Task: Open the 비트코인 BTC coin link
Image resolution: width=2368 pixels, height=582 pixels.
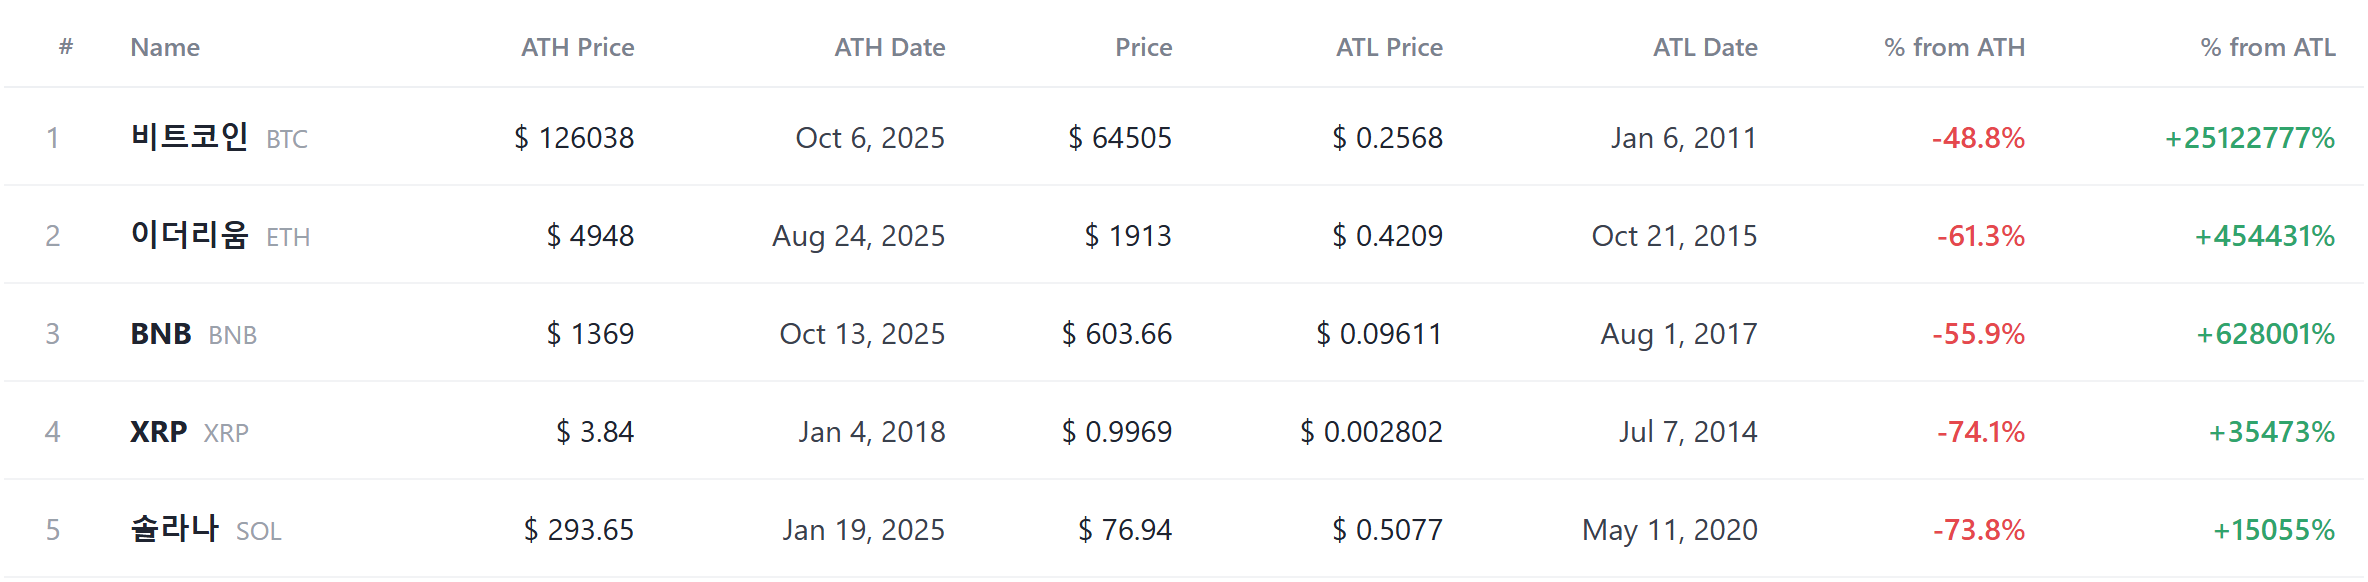Action: 219,137
